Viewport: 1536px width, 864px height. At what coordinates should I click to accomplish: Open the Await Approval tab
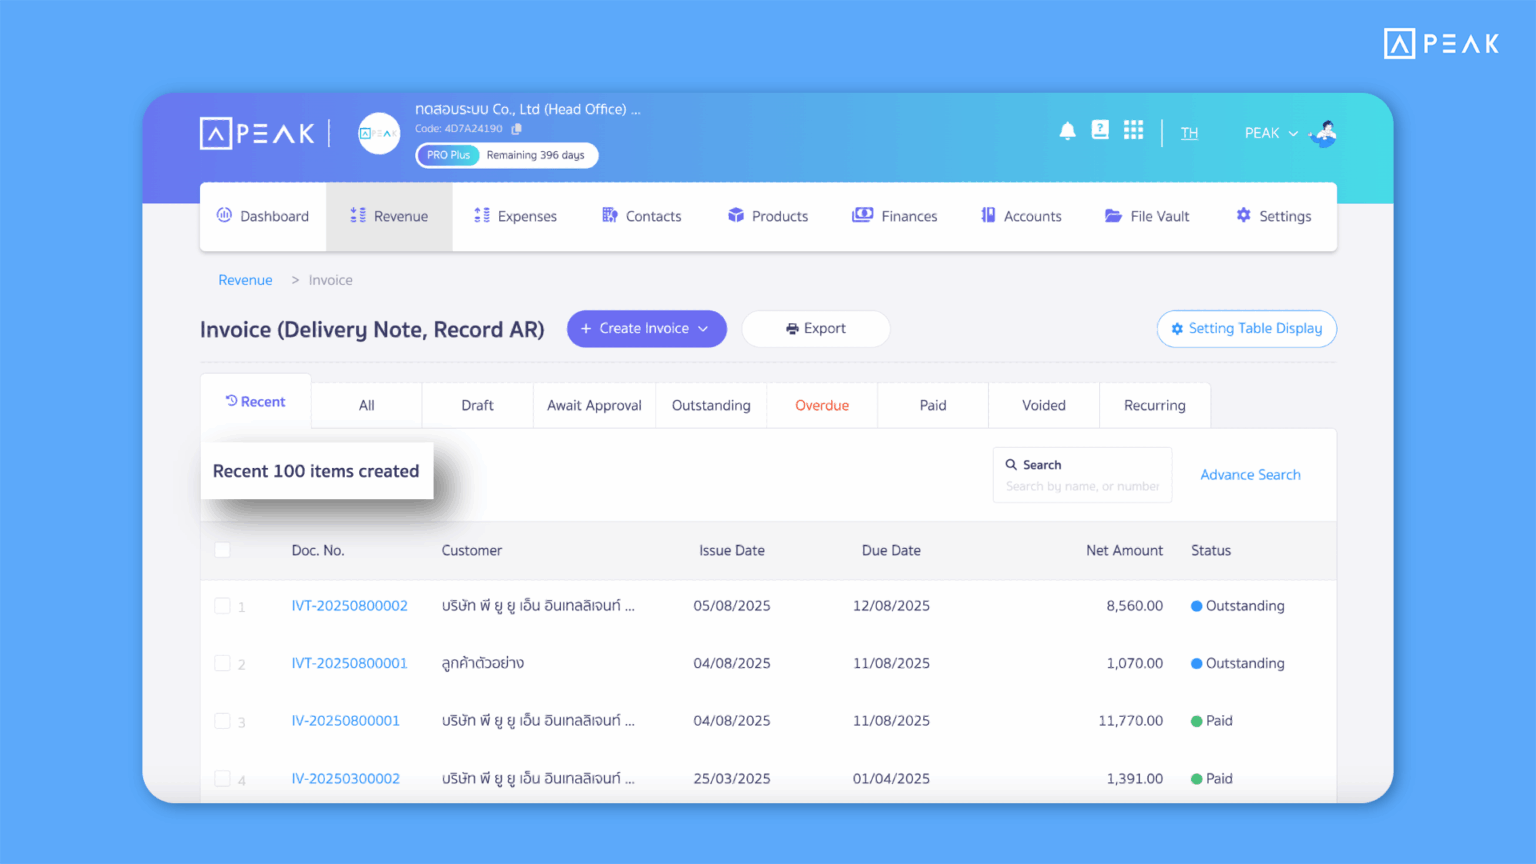(x=594, y=405)
